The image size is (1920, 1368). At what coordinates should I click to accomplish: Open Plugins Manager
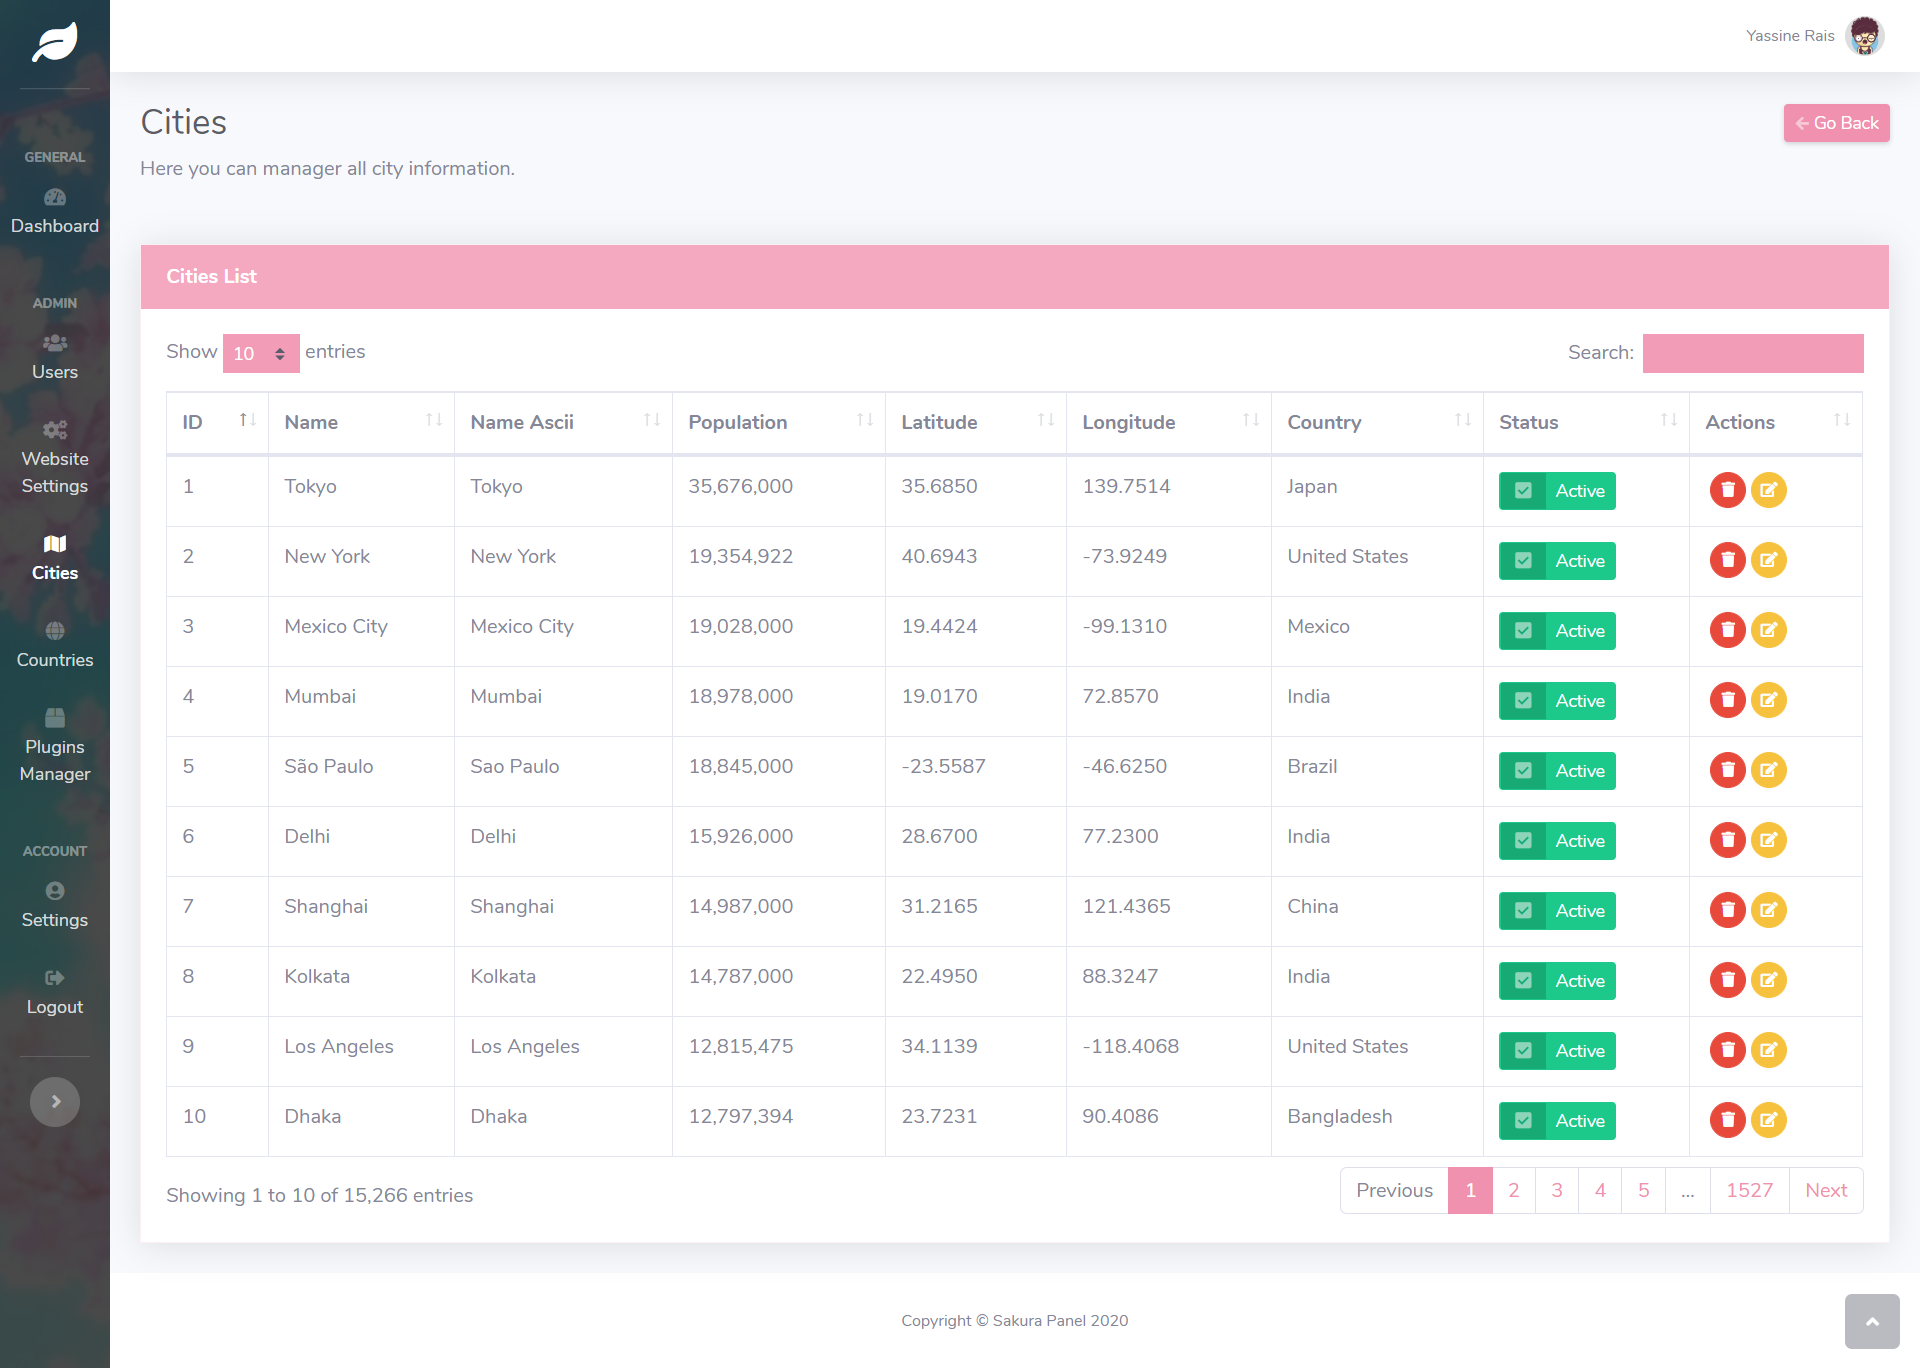(55, 746)
